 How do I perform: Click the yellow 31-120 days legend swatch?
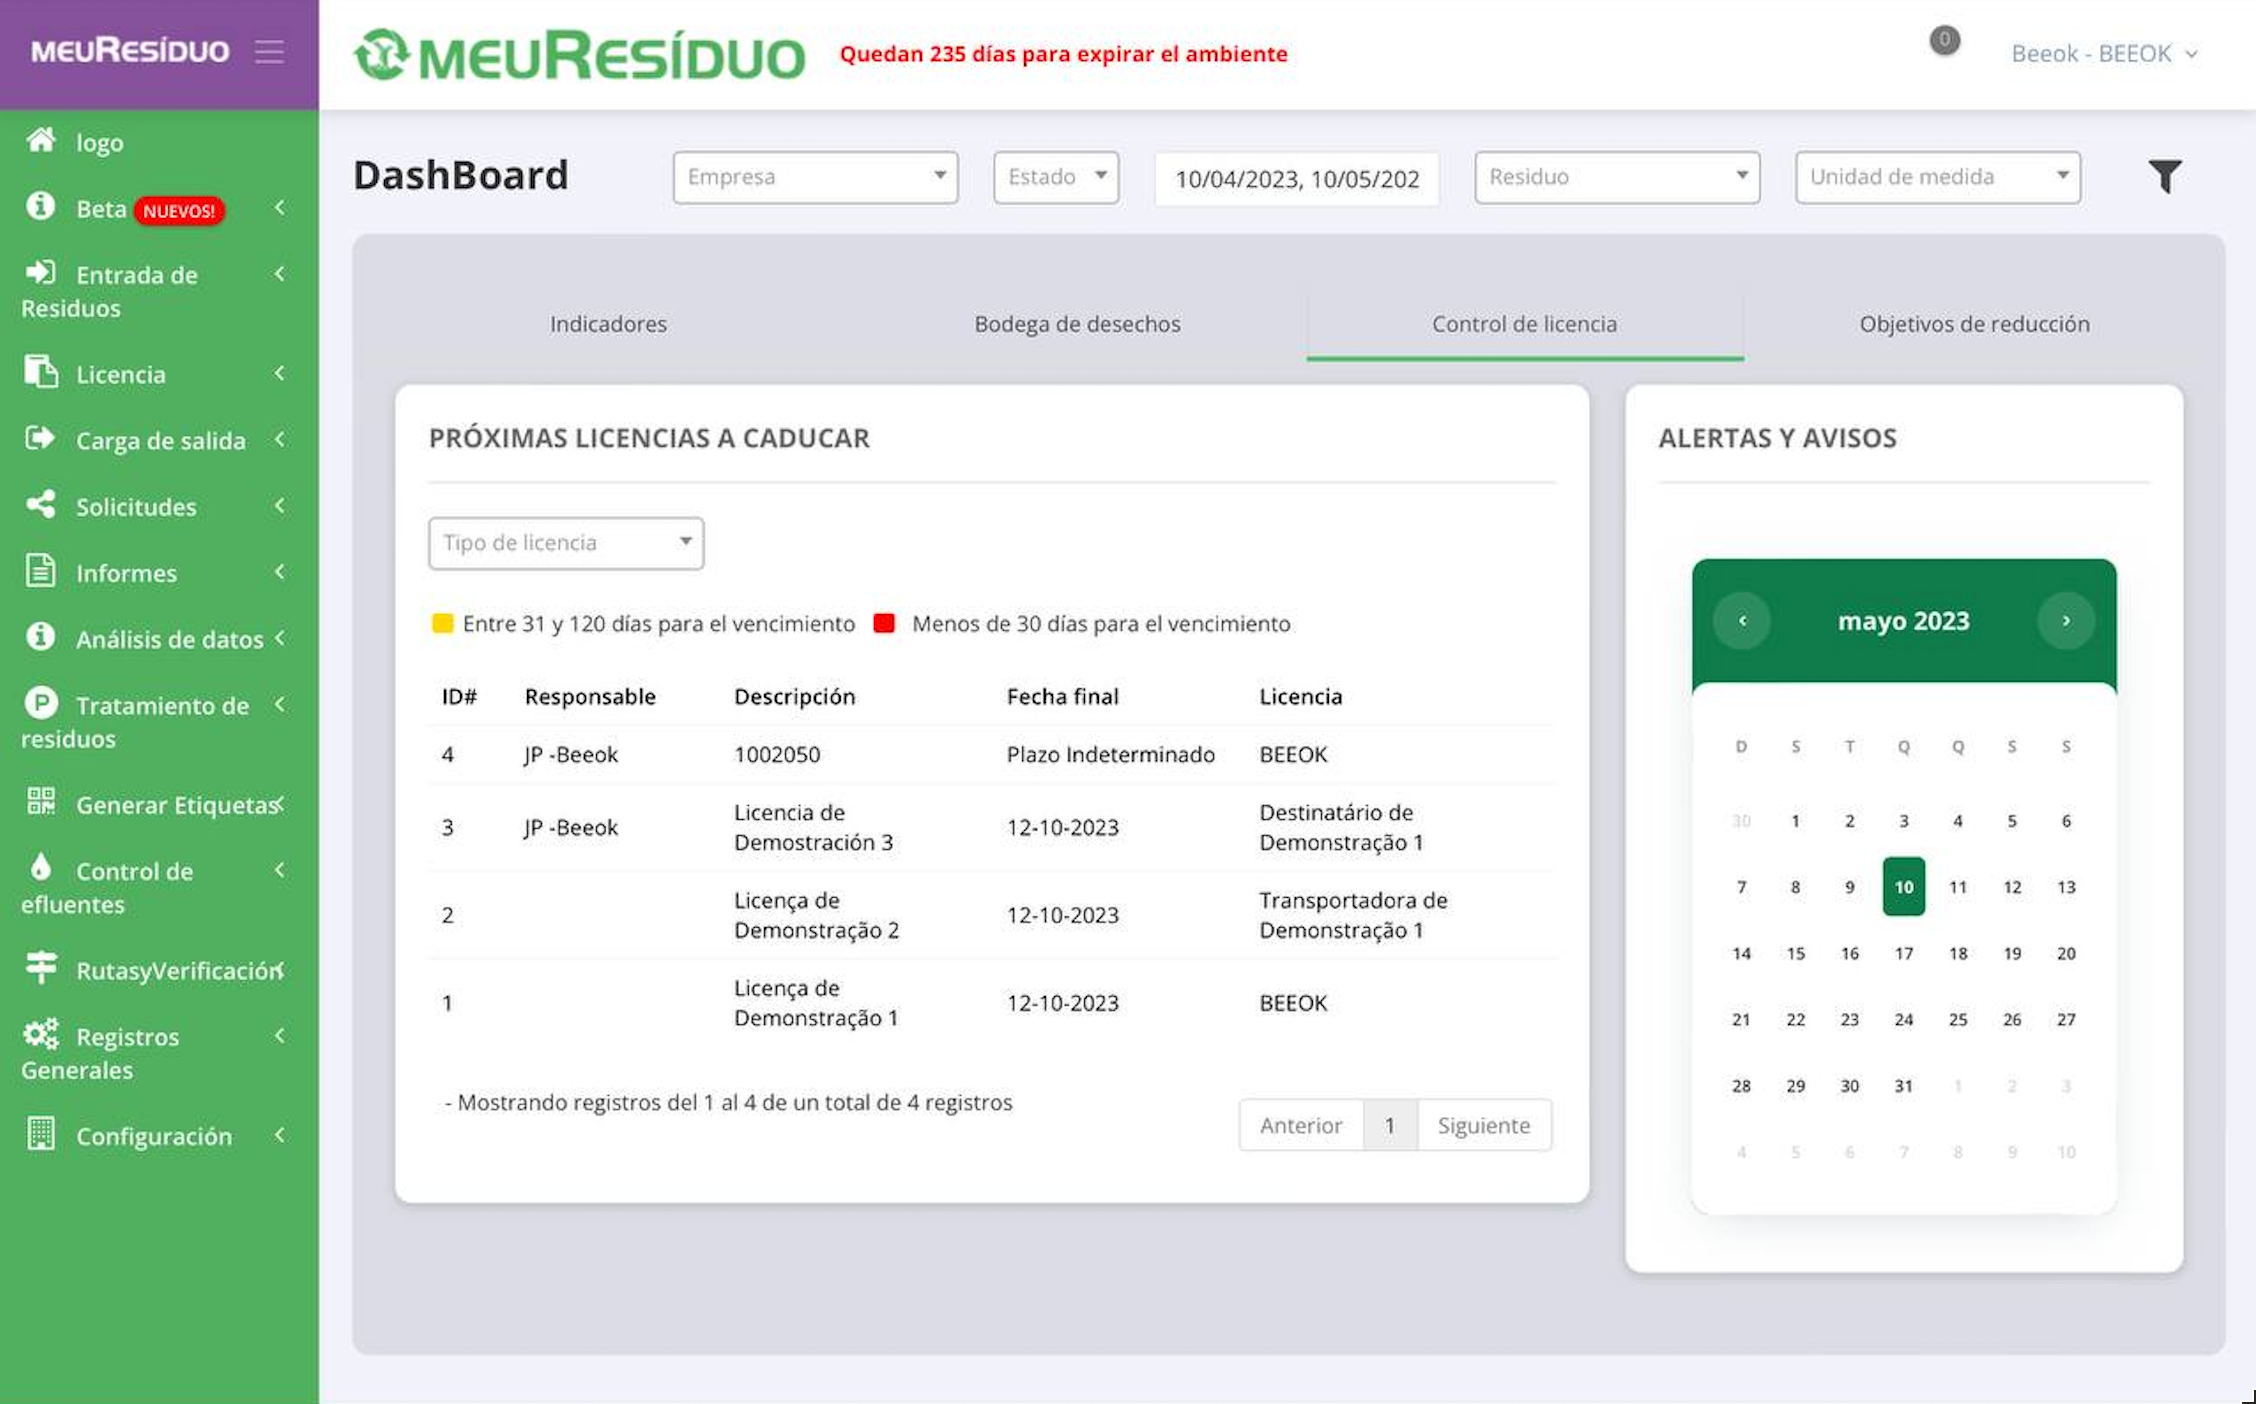pos(442,623)
